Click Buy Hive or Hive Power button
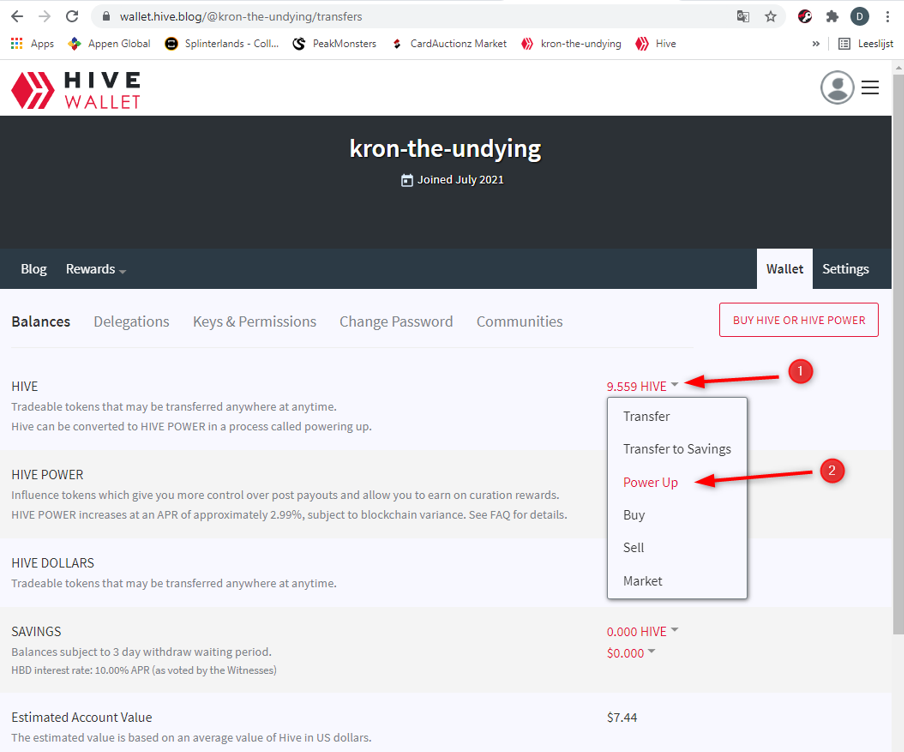Image resolution: width=904 pixels, height=752 pixels. click(x=798, y=320)
